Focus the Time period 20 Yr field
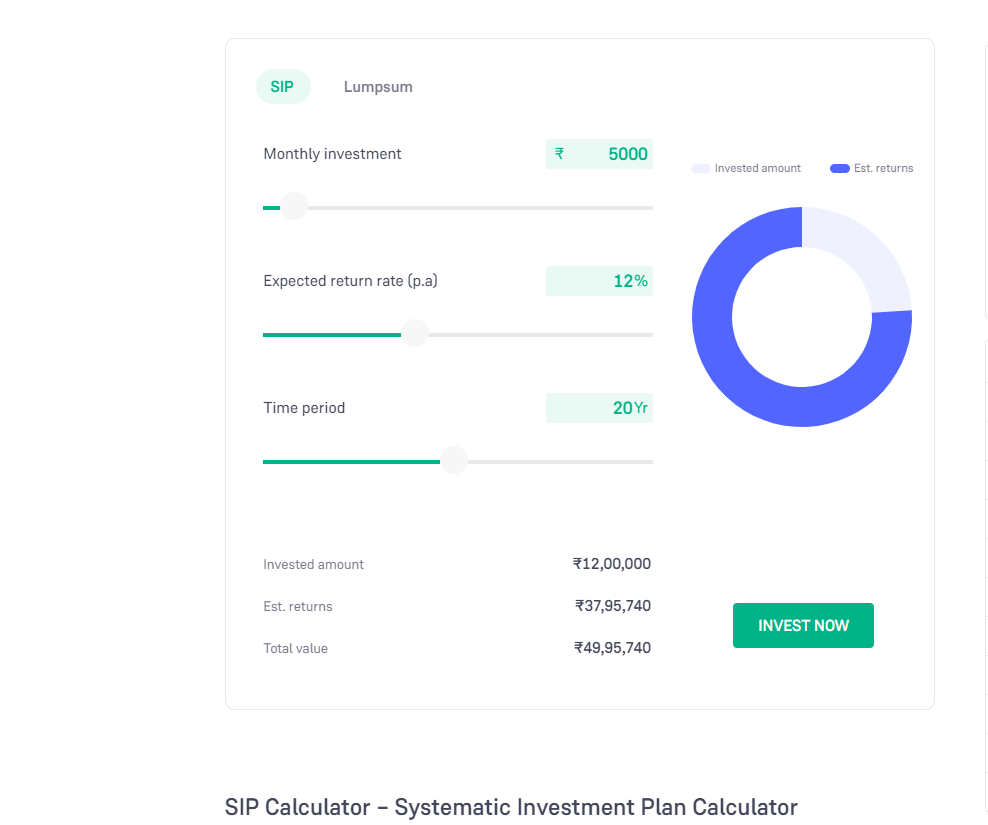 tap(600, 408)
